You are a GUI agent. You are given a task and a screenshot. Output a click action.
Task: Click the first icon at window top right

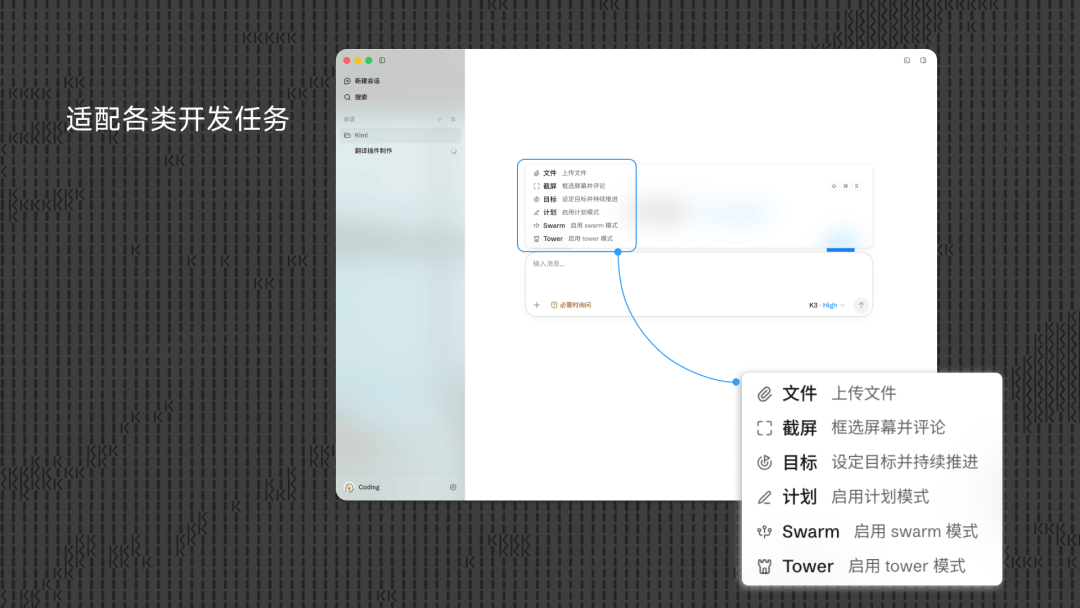click(907, 61)
